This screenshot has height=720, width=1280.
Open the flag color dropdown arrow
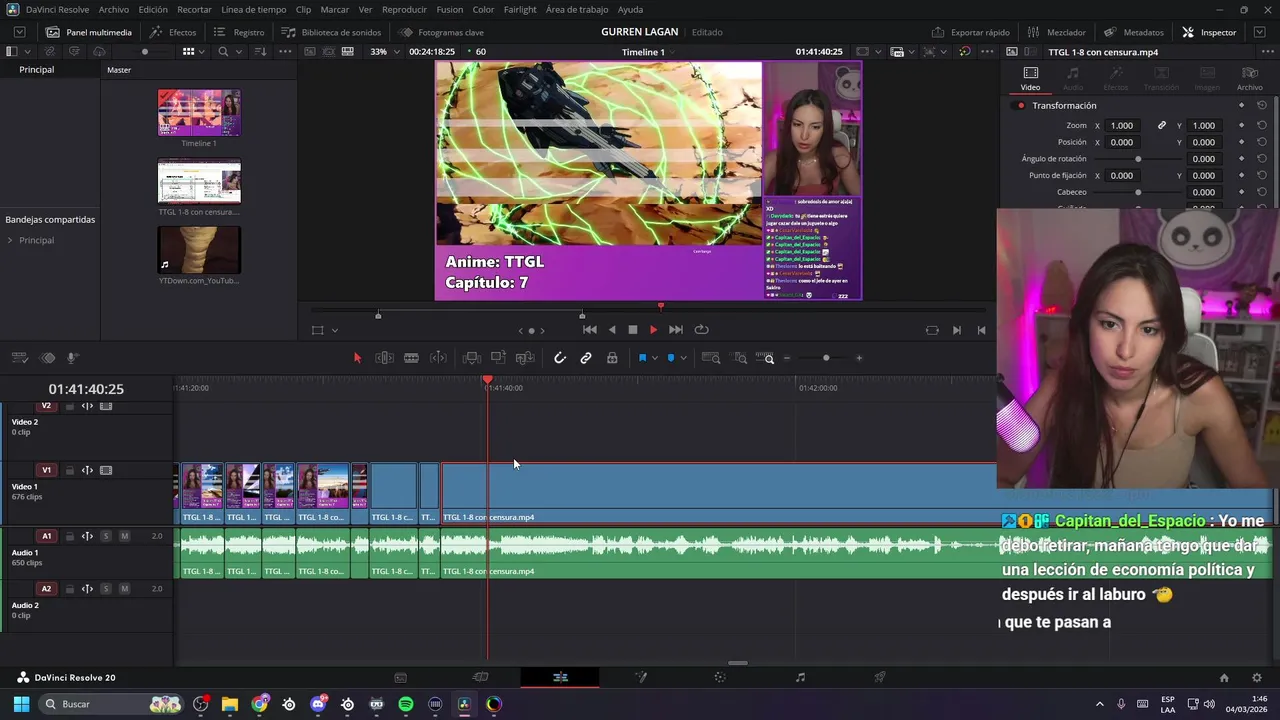pos(654,358)
